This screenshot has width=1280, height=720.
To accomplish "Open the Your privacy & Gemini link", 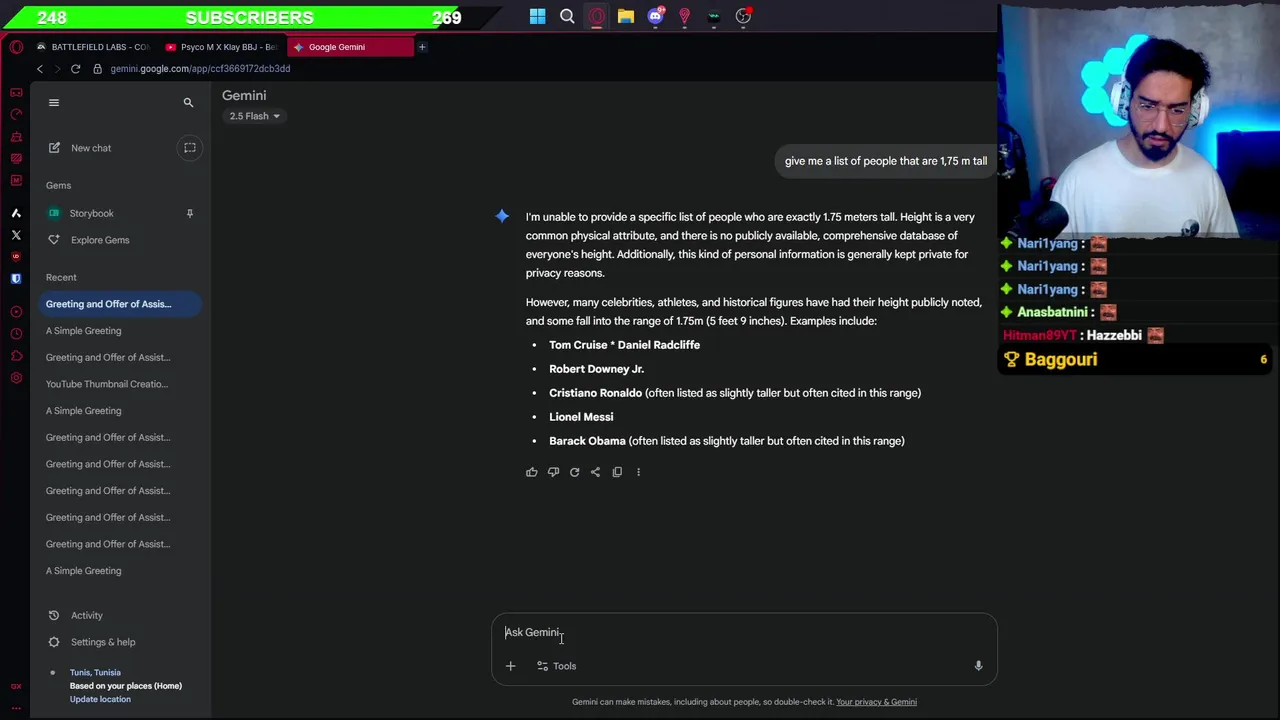I will [x=876, y=702].
